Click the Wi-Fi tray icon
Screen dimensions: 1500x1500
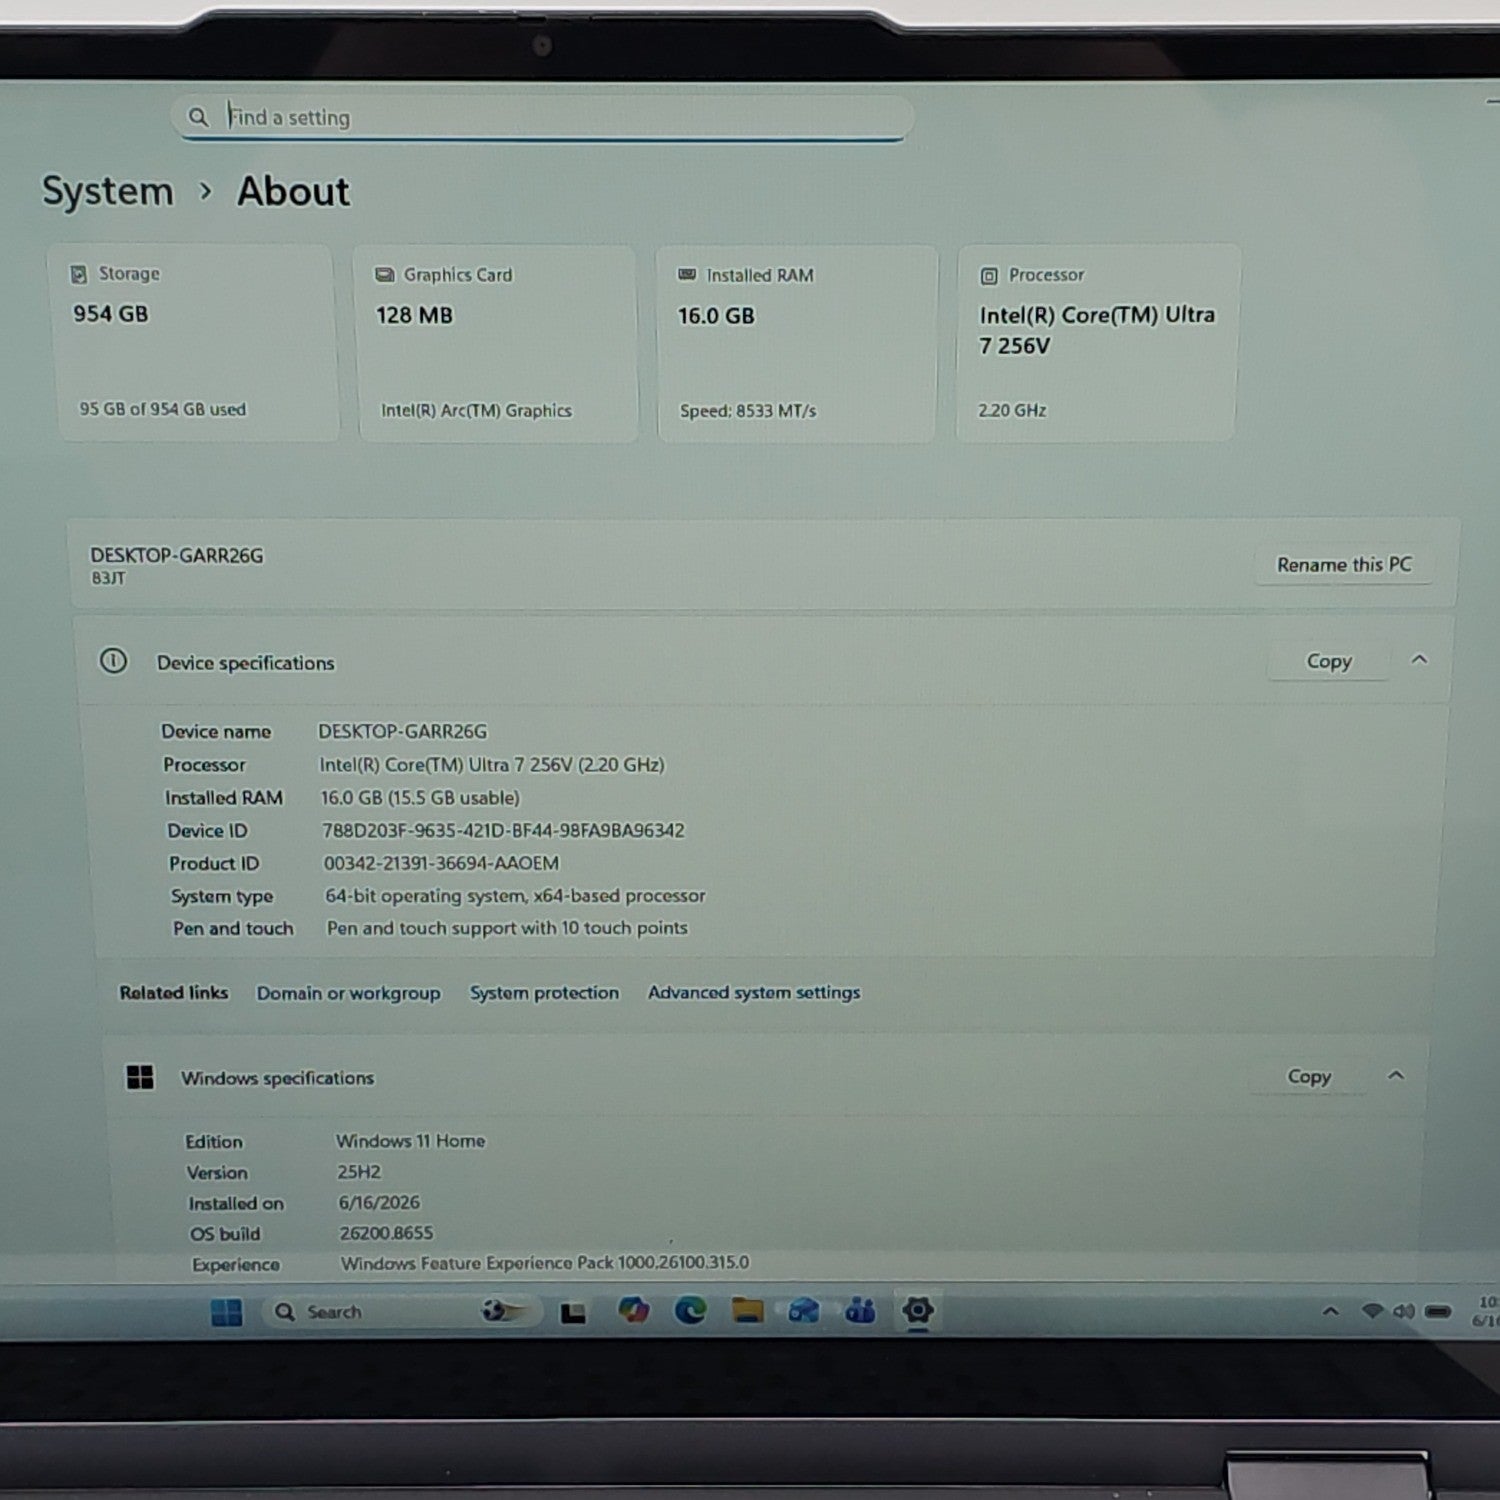point(1373,1311)
